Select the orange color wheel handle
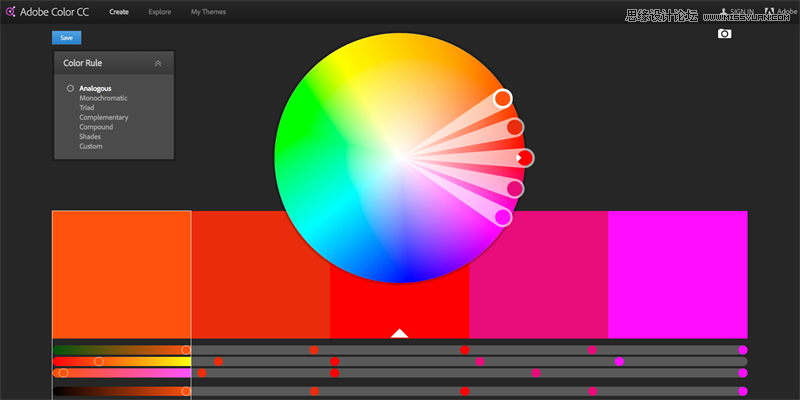This screenshot has width=800, height=400. click(503, 98)
